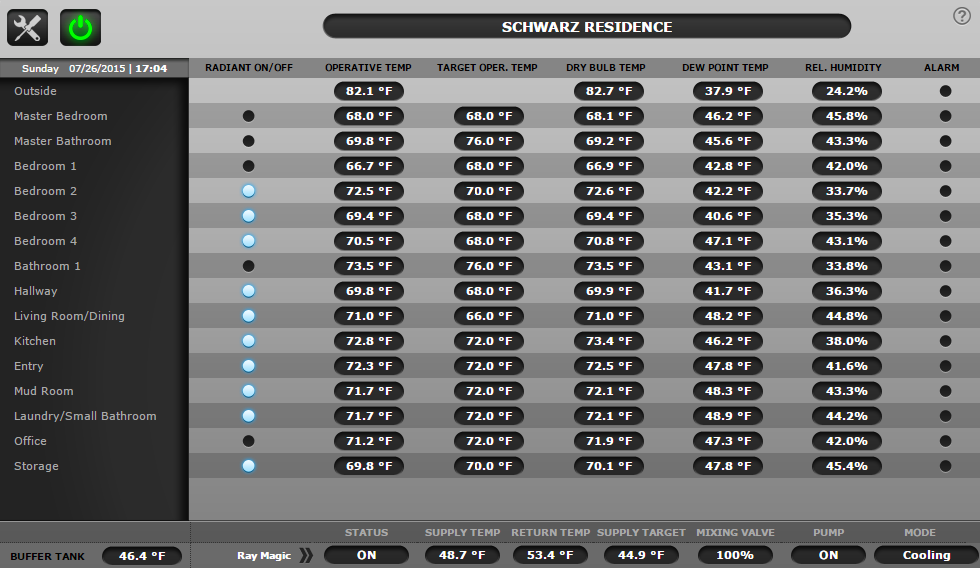The width and height of the screenshot is (980, 568).
Task: Click the Office alarm indicator dot
Action: (x=945, y=441)
